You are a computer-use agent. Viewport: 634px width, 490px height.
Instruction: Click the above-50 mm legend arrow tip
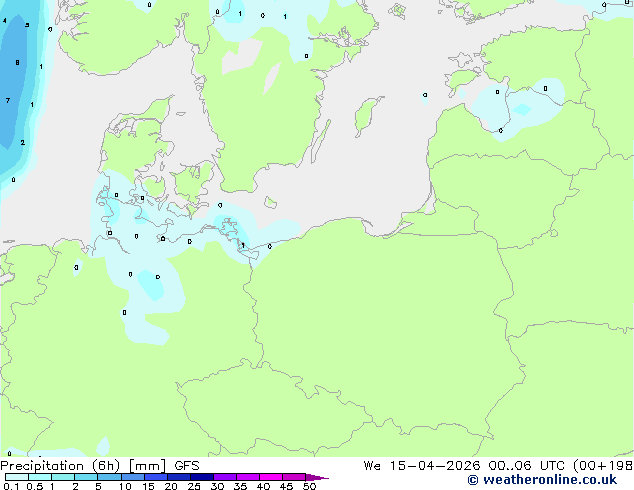[317, 477]
